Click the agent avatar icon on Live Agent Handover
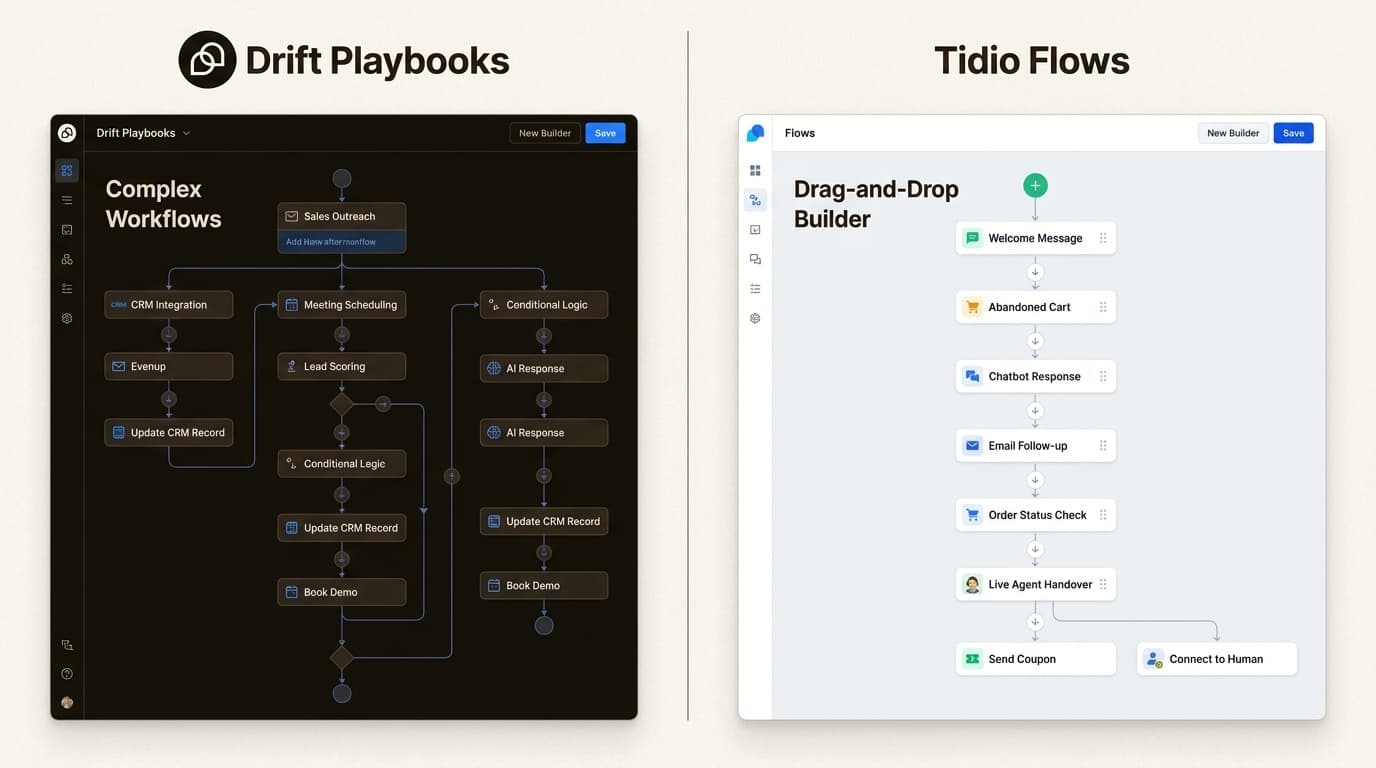Screen dimensions: 1376x768 (x=972, y=584)
